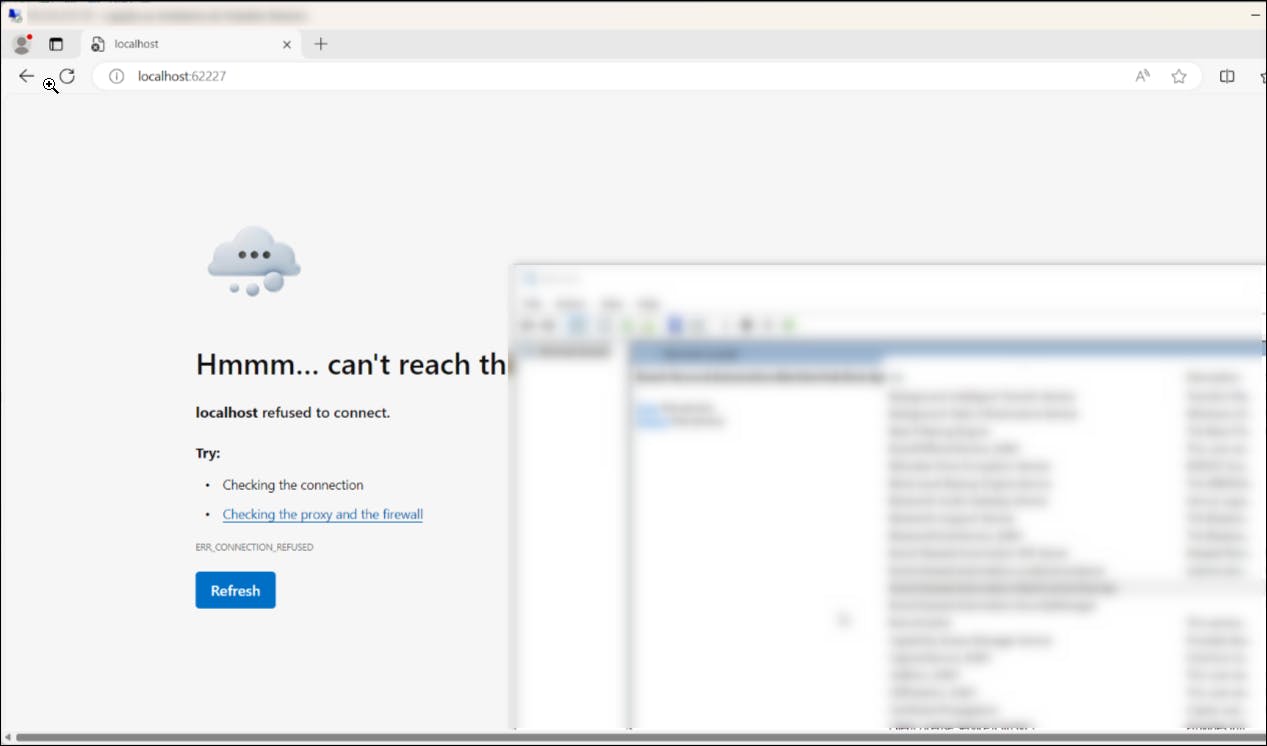Open the 'Checking the proxy and the firewall' link
This screenshot has height=746, width=1267.
click(322, 514)
